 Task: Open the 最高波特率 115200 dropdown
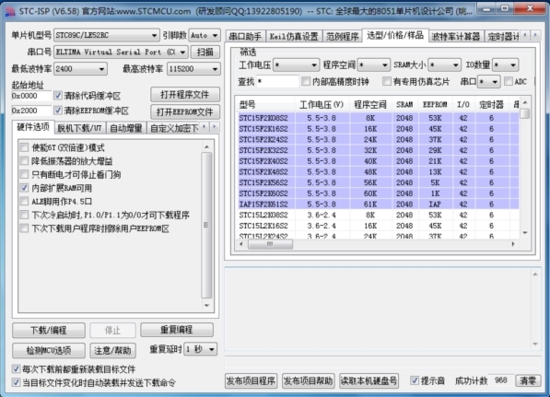point(194,69)
